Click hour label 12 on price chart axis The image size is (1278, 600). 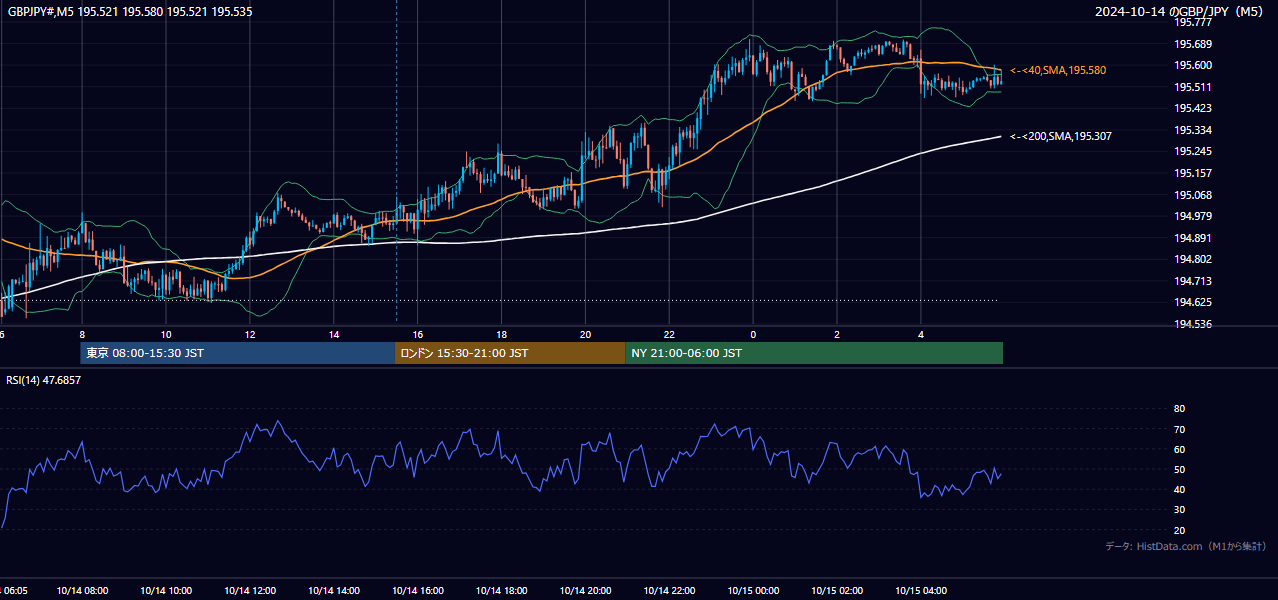250,334
